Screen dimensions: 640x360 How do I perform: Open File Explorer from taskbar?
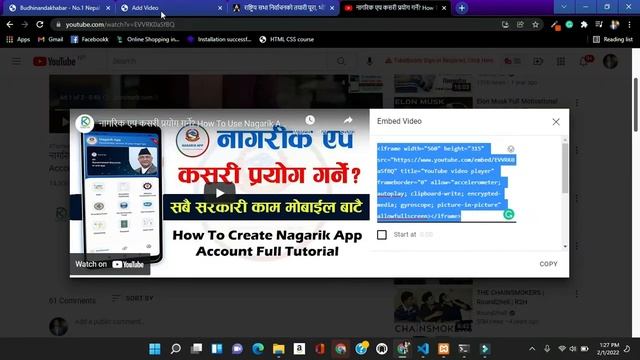279,349
